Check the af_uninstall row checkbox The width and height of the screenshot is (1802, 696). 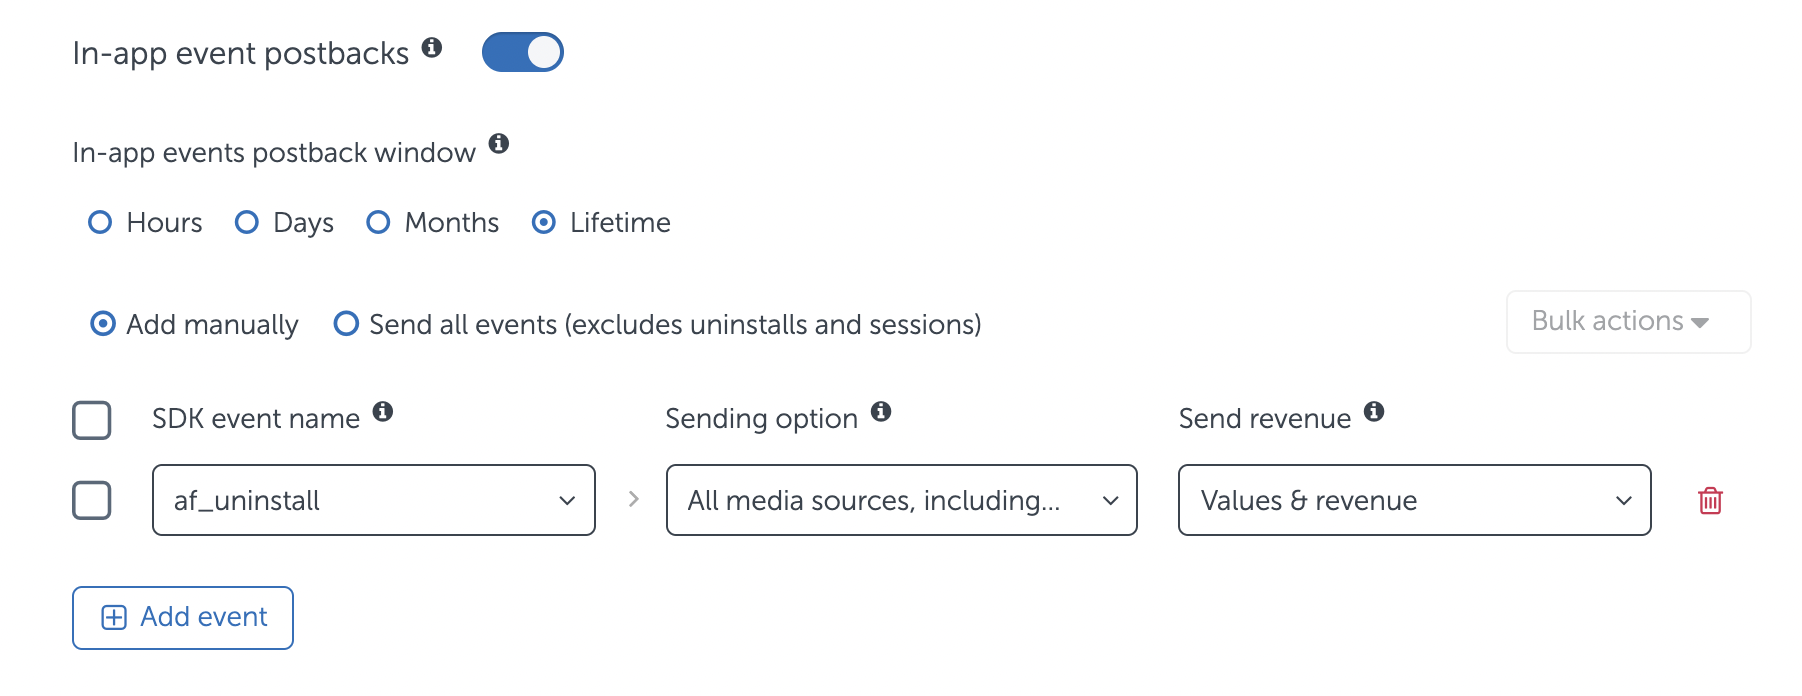(x=92, y=500)
